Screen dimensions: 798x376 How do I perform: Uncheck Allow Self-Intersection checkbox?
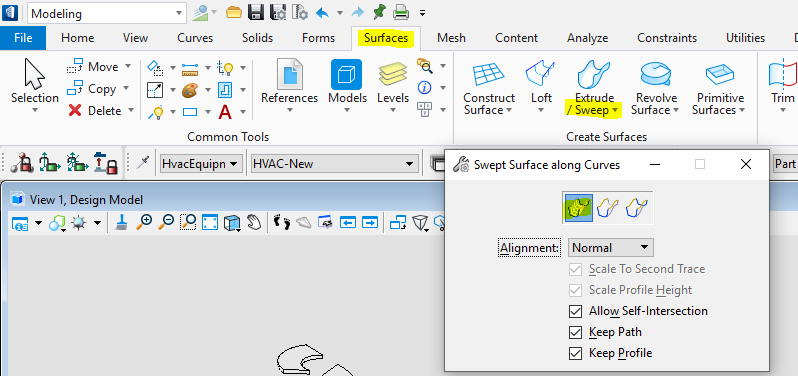click(x=575, y=311)
